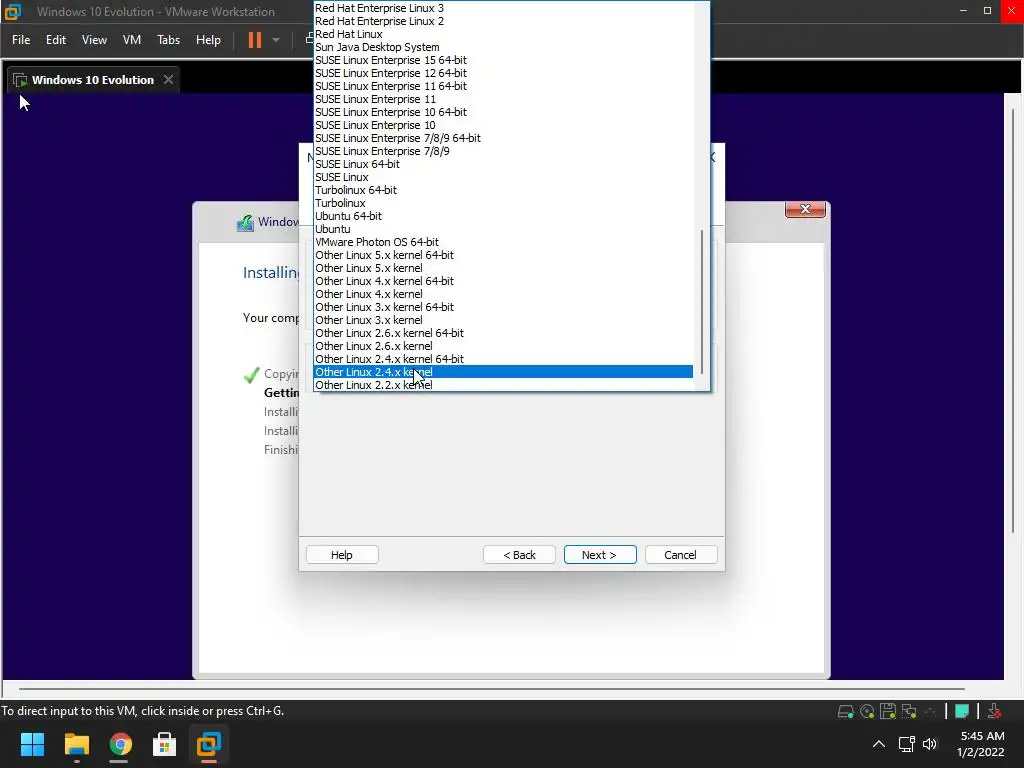Open Google Chrome from taskbar
This screenshot has height=768, width=1024.
pyautogui.click(x=120, y=744)
